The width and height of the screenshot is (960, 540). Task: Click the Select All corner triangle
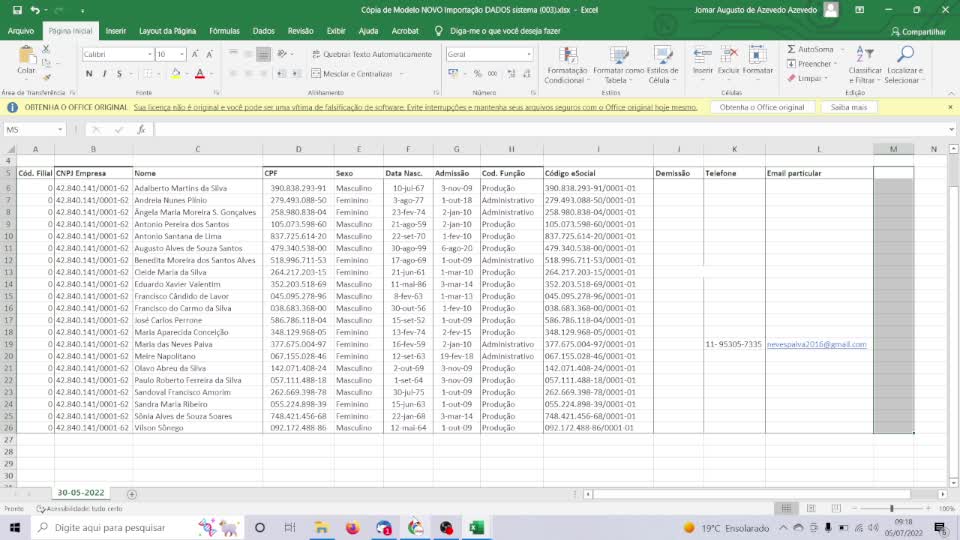pyautogui.click(x=10, y=149)
